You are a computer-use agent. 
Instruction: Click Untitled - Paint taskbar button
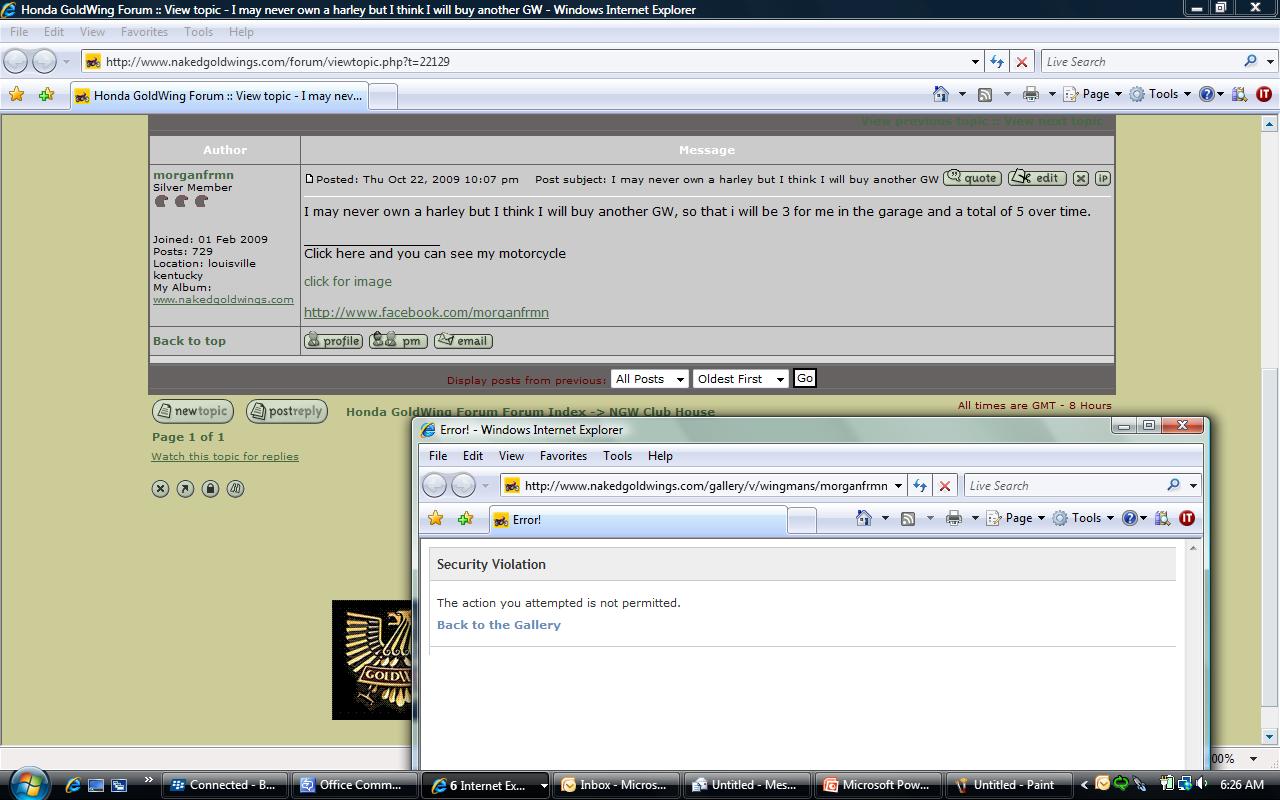[1008, 785]
